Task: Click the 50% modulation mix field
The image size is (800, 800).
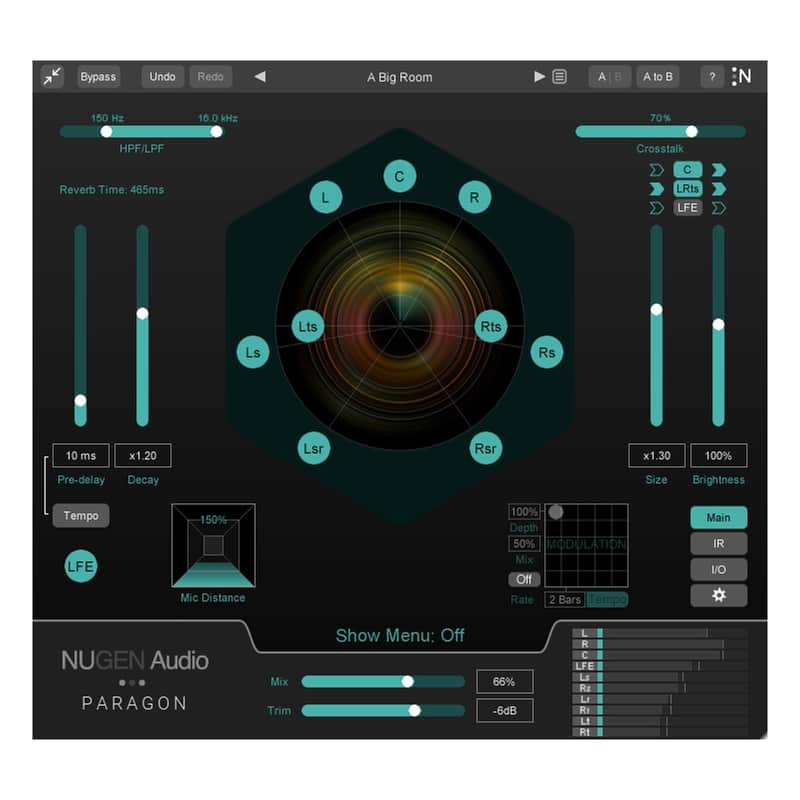Action: pos(524,544)
